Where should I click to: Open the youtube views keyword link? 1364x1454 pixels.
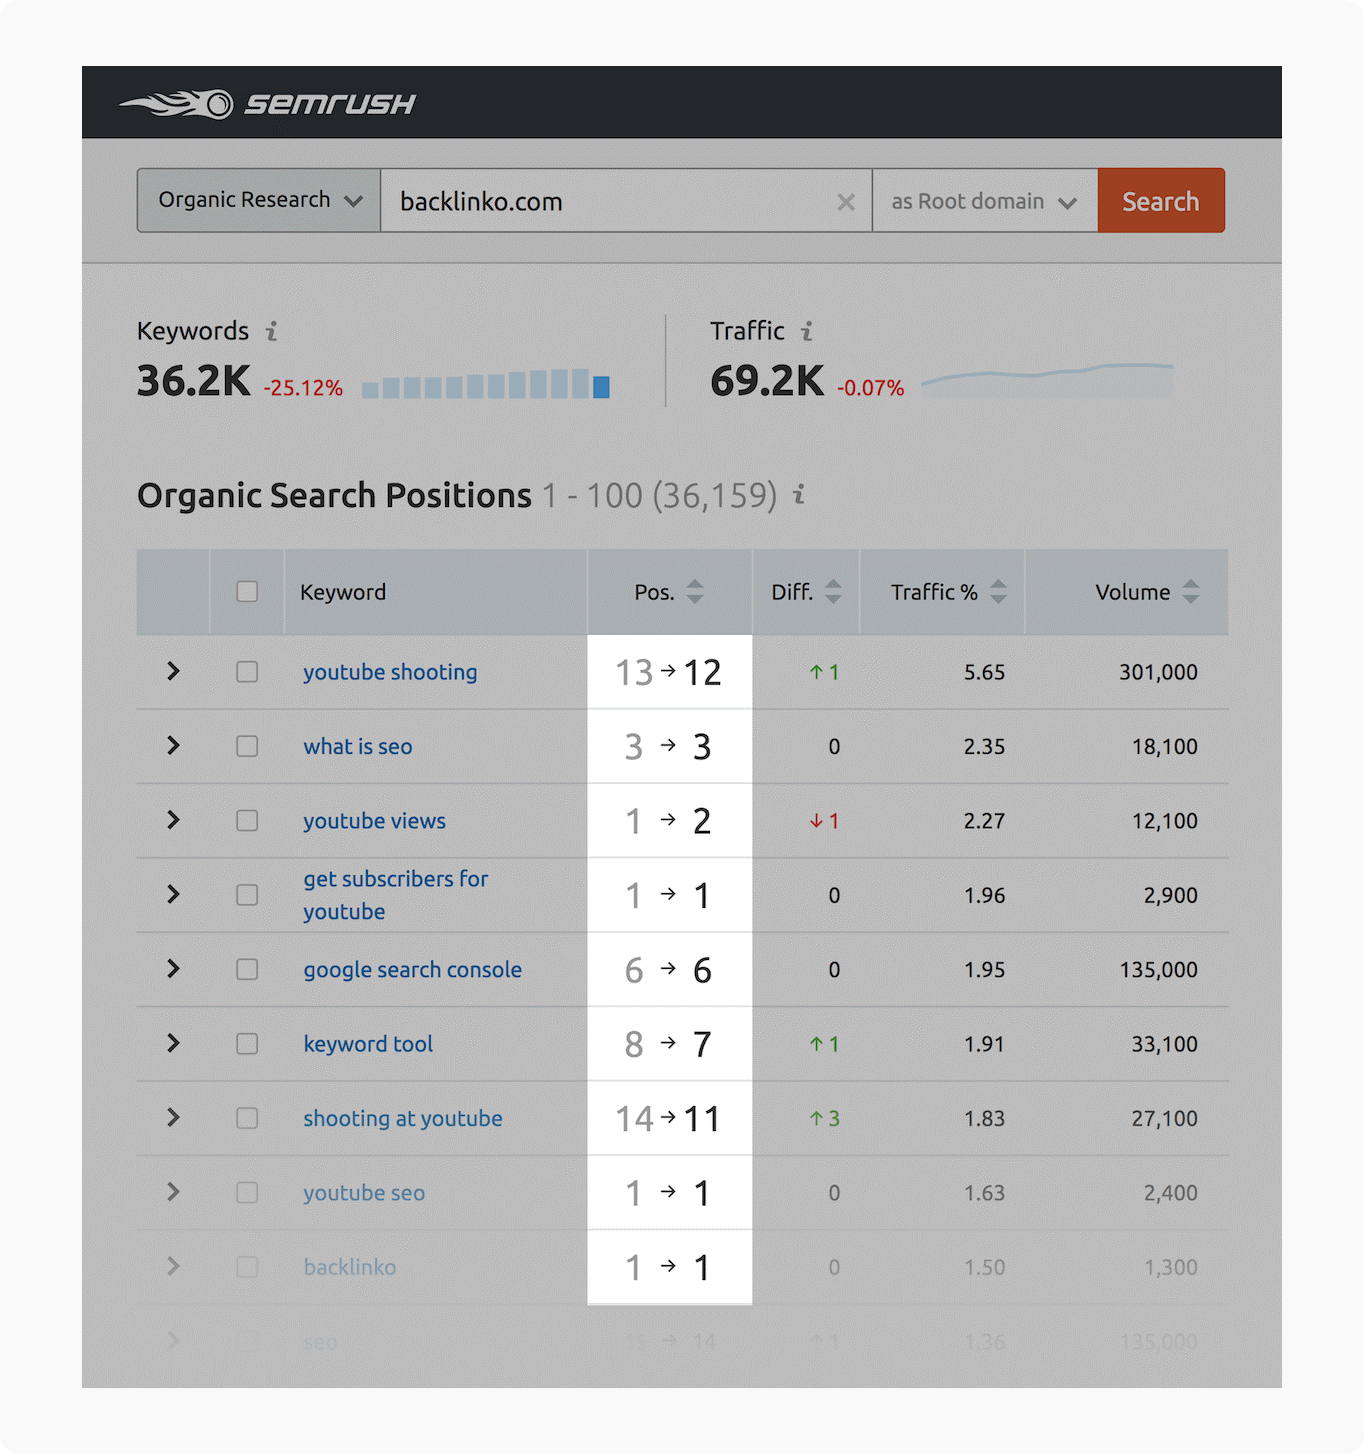pos(375,821)
